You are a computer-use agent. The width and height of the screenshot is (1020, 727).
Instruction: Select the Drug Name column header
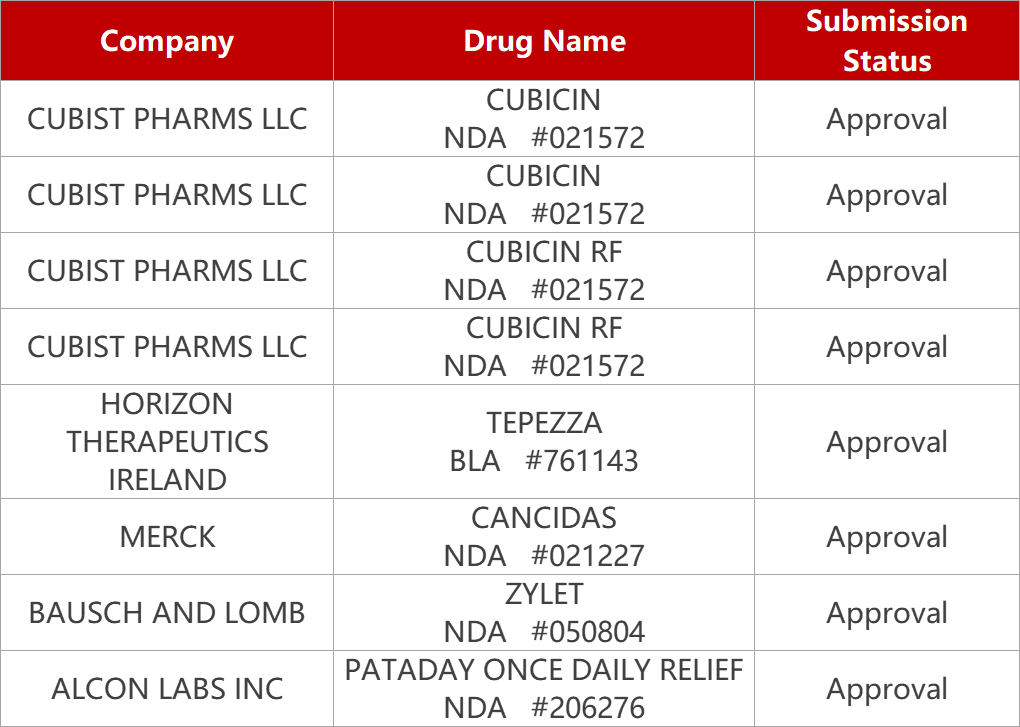coord(544,41)
